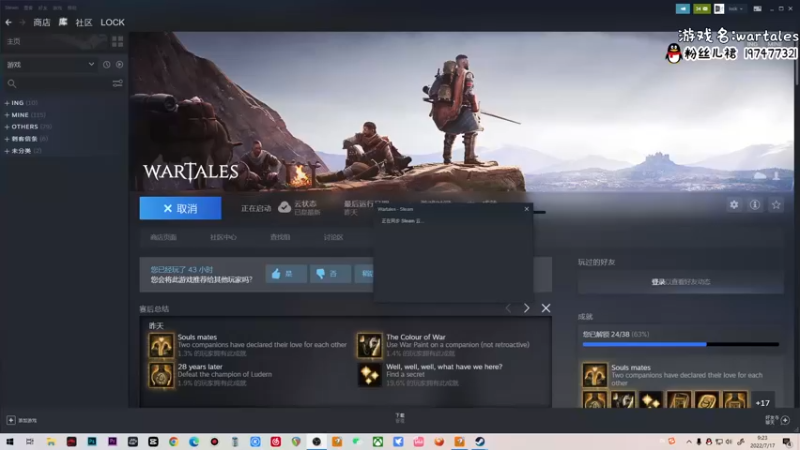Dismiss post-game summary with X

tap(546, 308)
